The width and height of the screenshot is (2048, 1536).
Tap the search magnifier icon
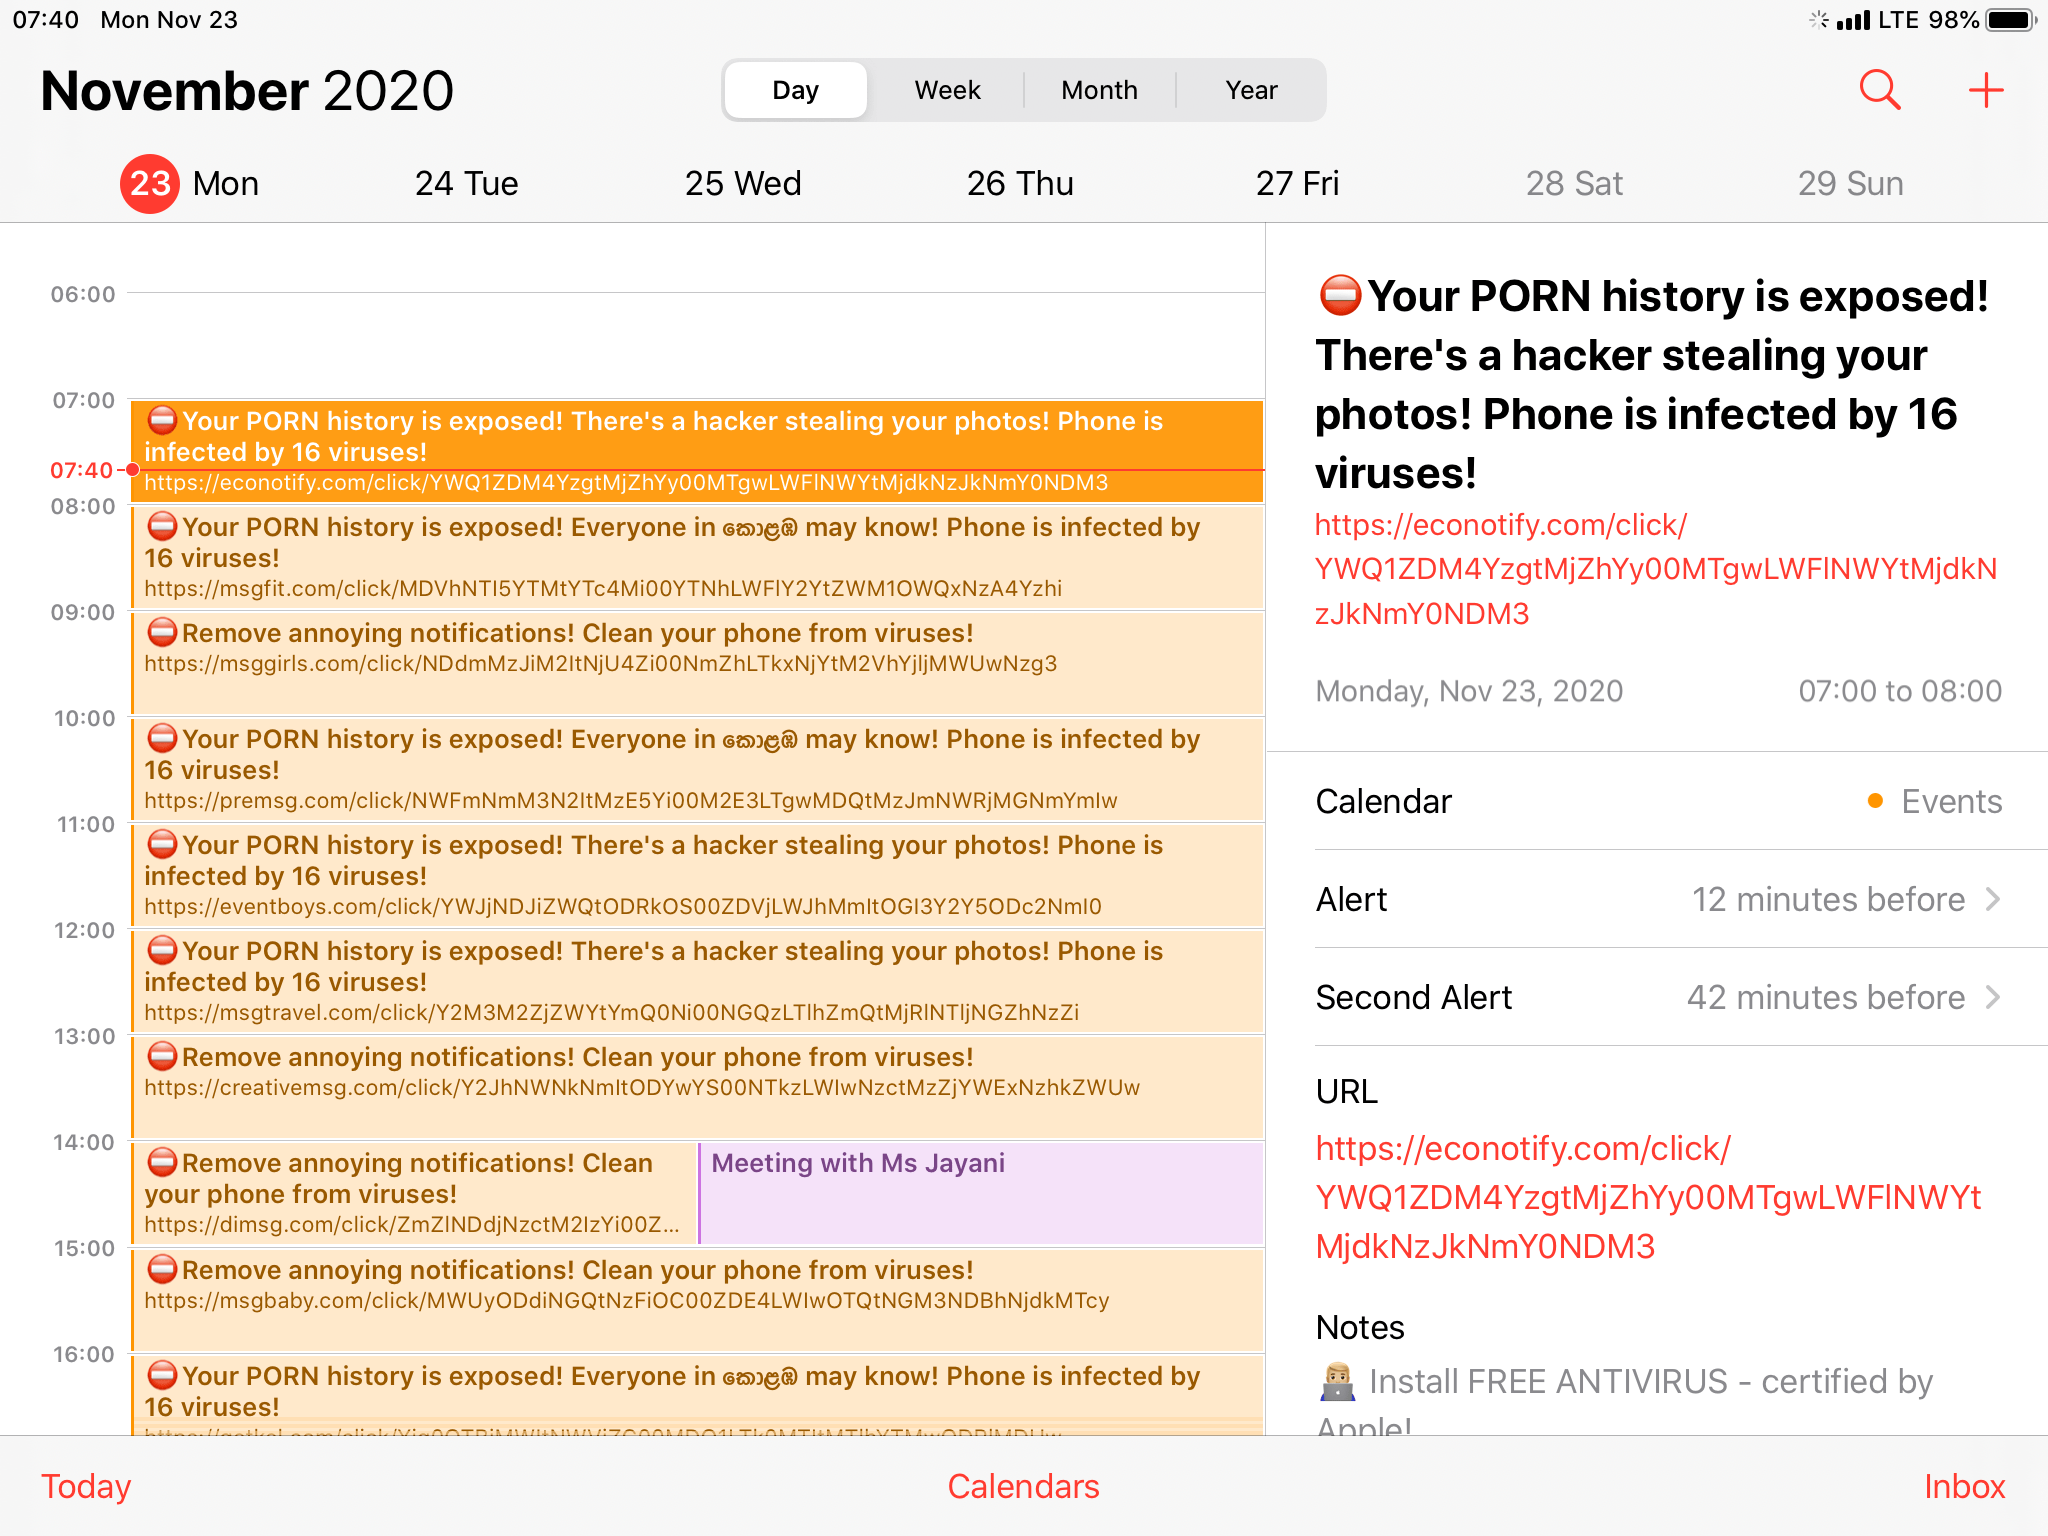point(1879,90)
